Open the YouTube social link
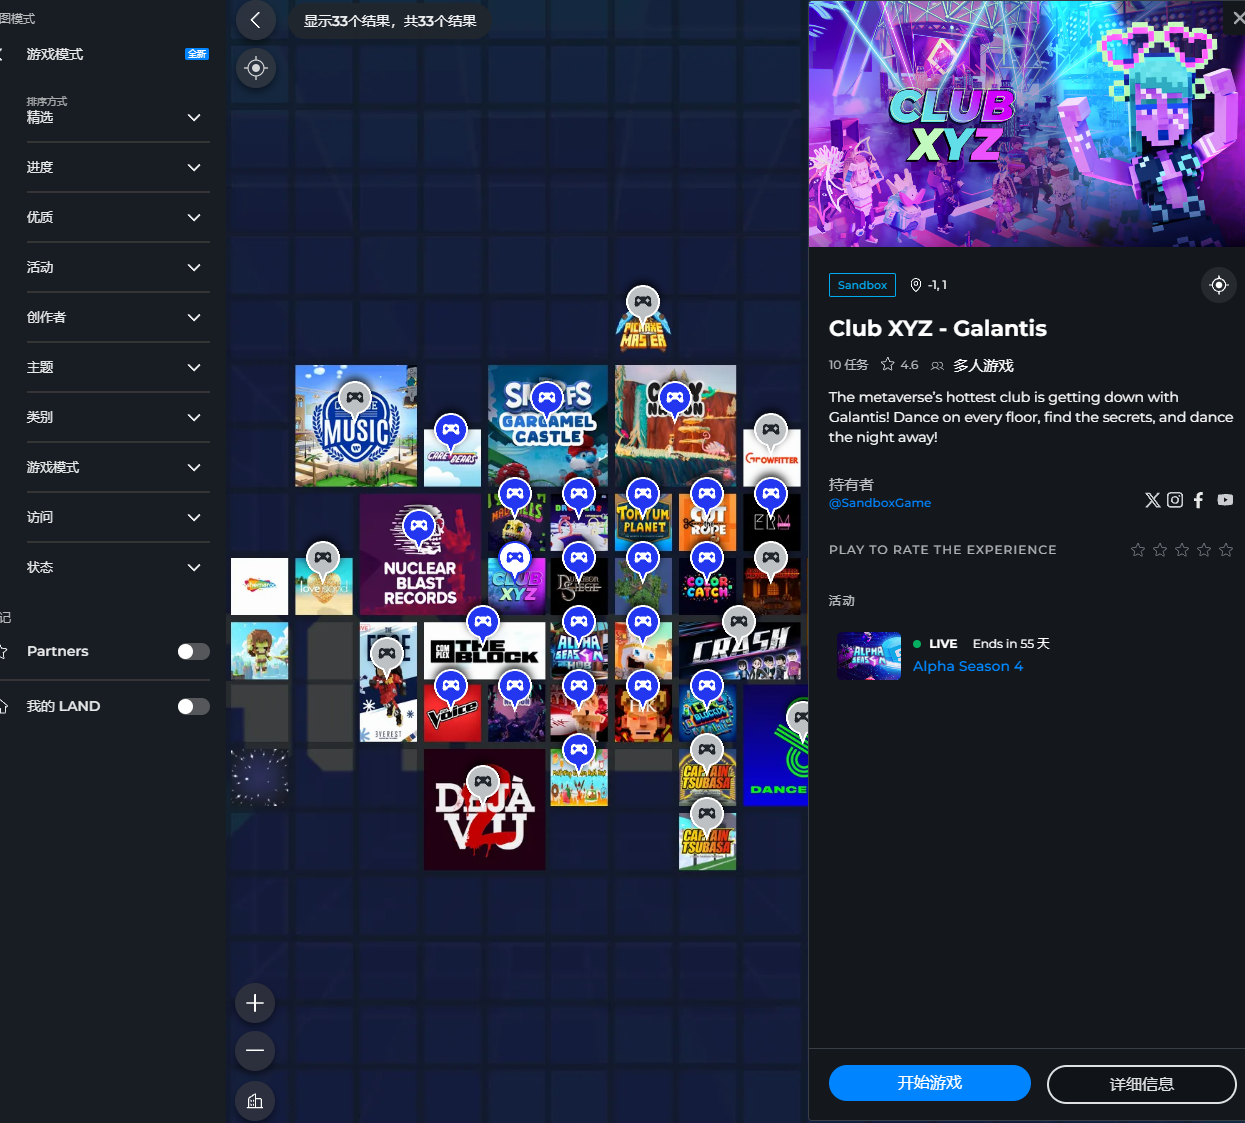The width and height of the screenshot is (1245, 1123). click(x=1225, y=500)
